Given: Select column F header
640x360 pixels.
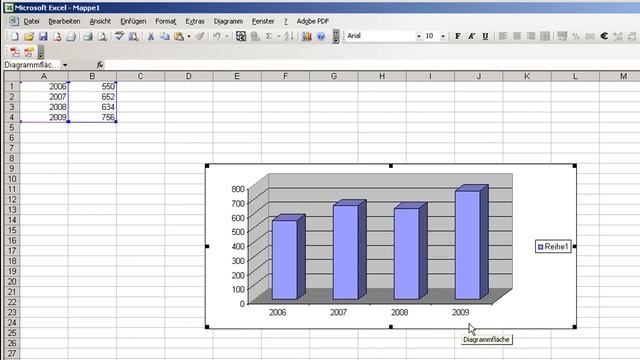Looking at the screenshot, I should pyautogui.click(x=285, y=76).
